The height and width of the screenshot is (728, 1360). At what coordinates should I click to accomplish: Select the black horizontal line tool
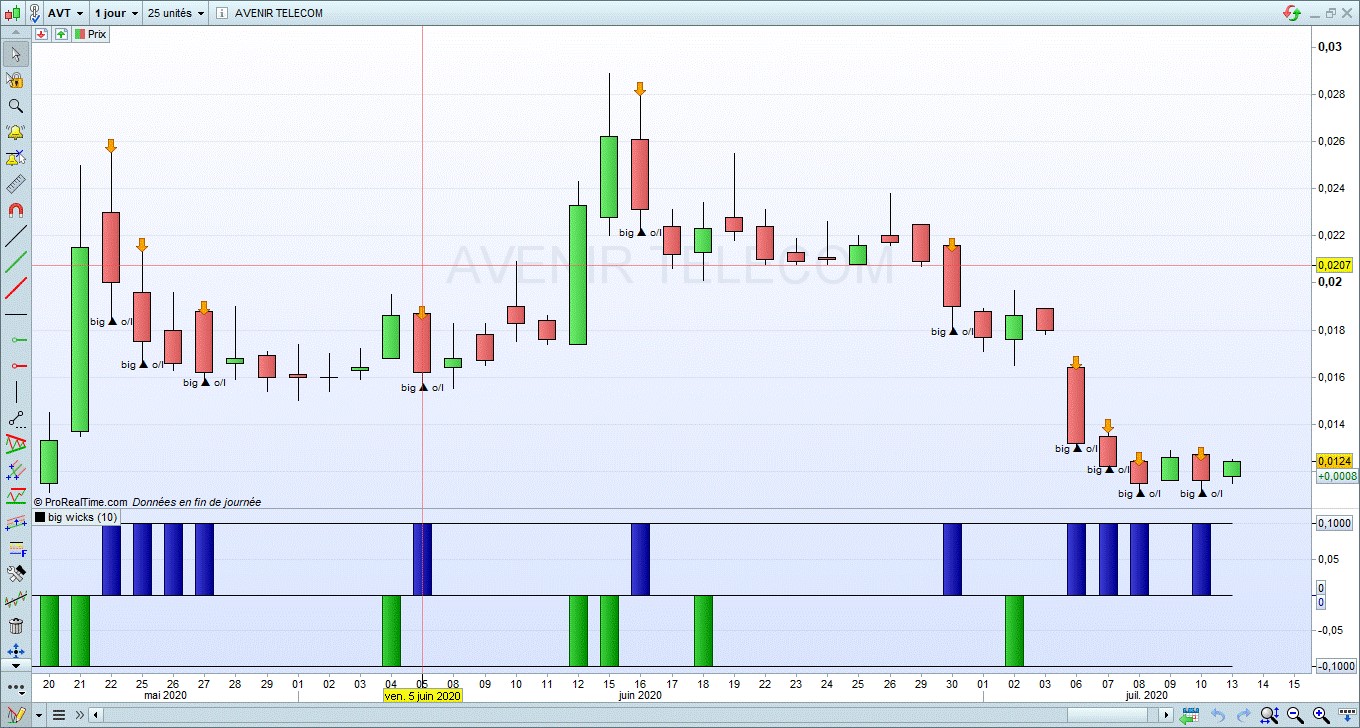16,315
